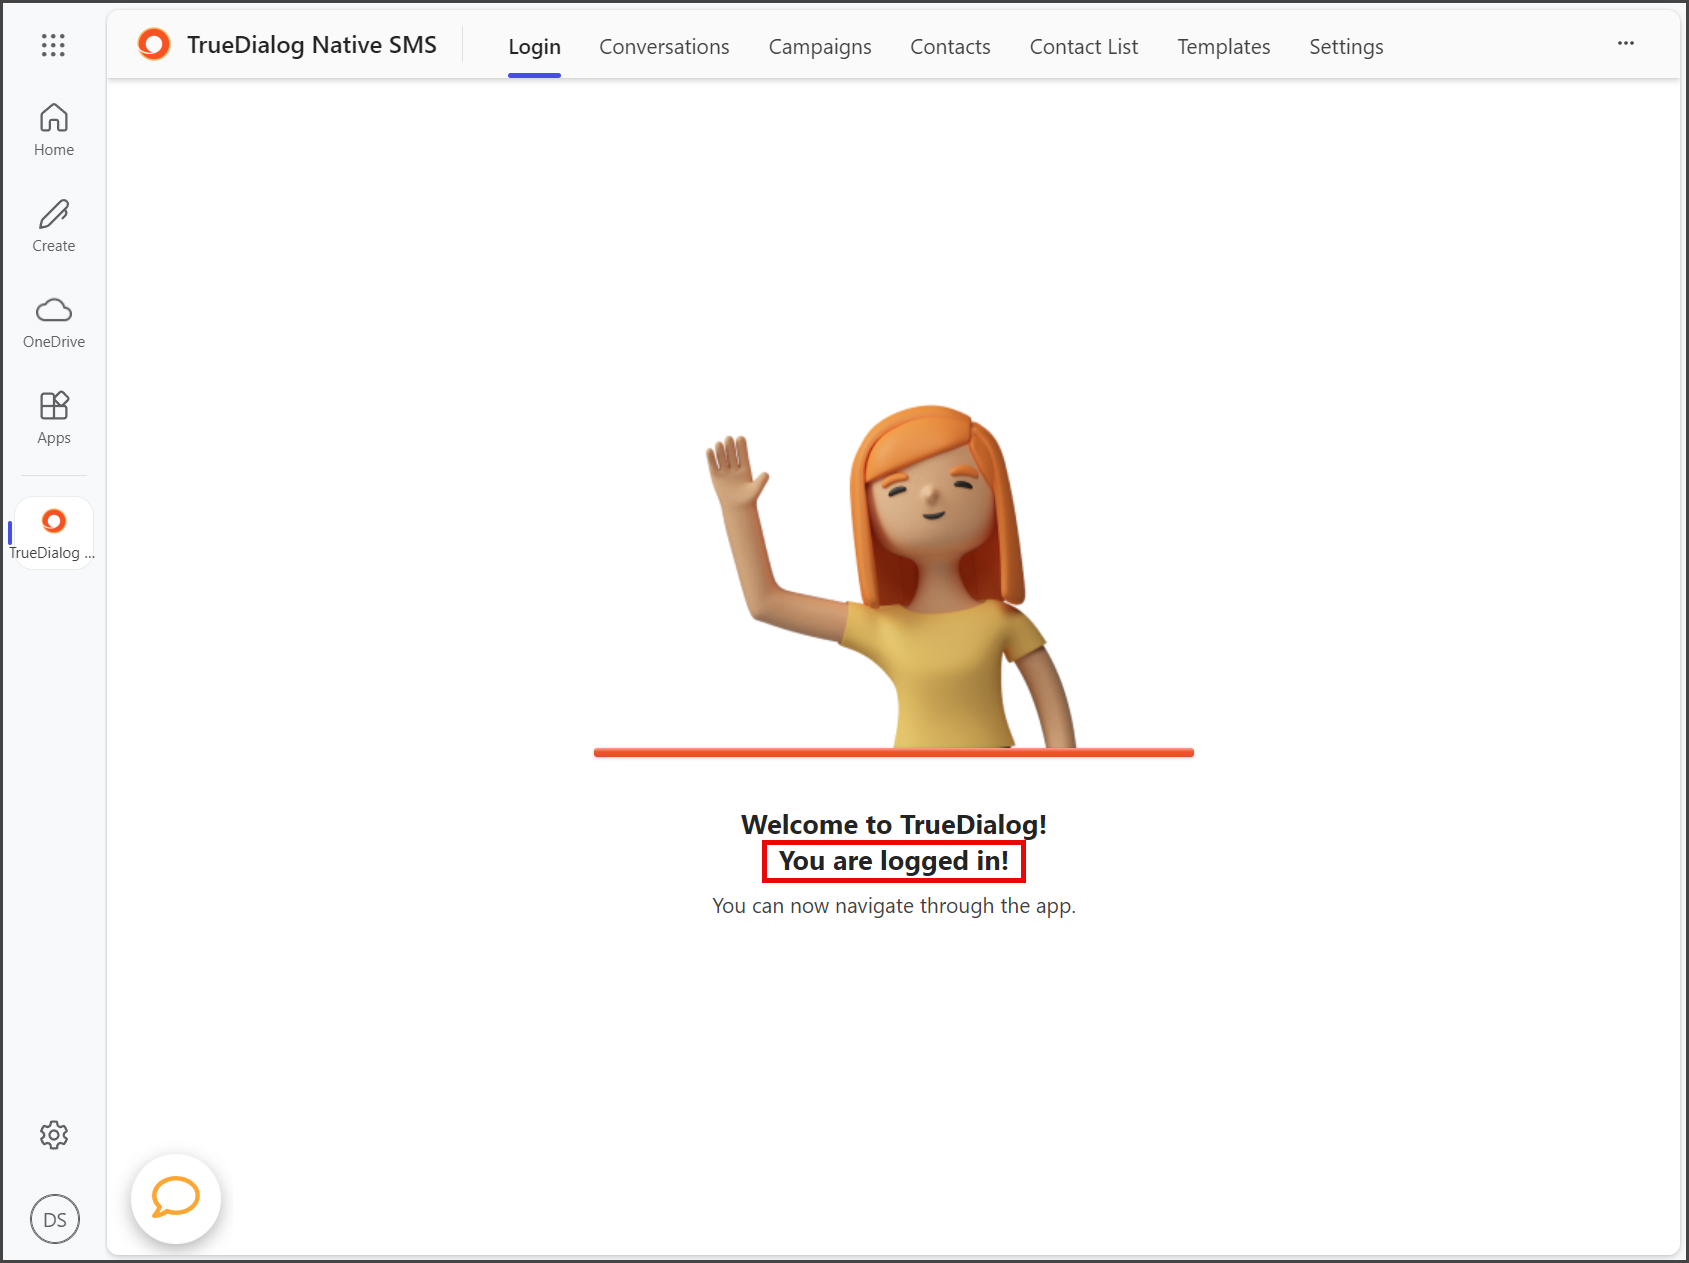1689x1263 pixels.
Task: Select the TrueDialog app in the sidebar
Action: [x=54, y=533]
